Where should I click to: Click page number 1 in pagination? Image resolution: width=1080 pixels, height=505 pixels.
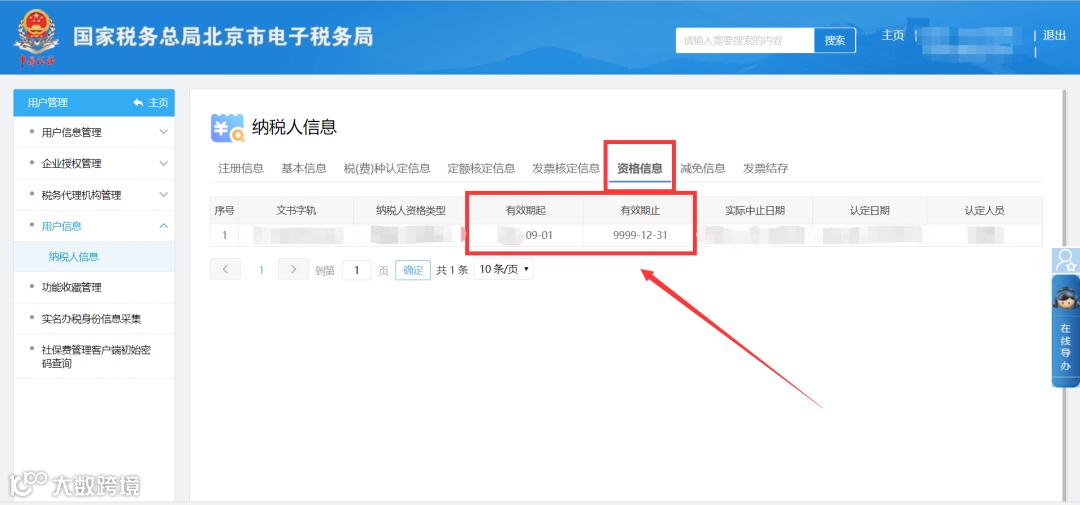pyautogui.click(x=261, y=270)
